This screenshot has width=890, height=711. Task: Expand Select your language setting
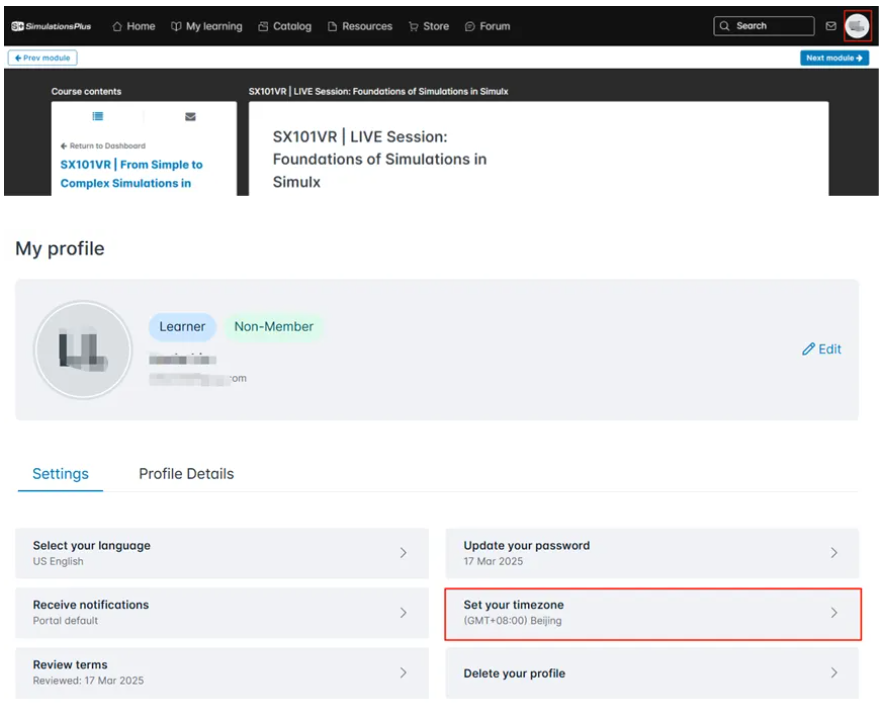(x=222, y=553)
